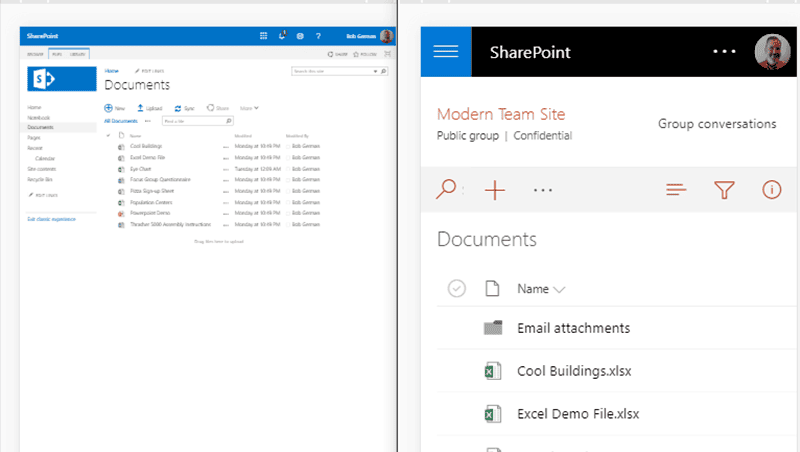800x452 pixels.
Task: Open the command bar ellipsis in mobile view
Action: coord(543,190)
